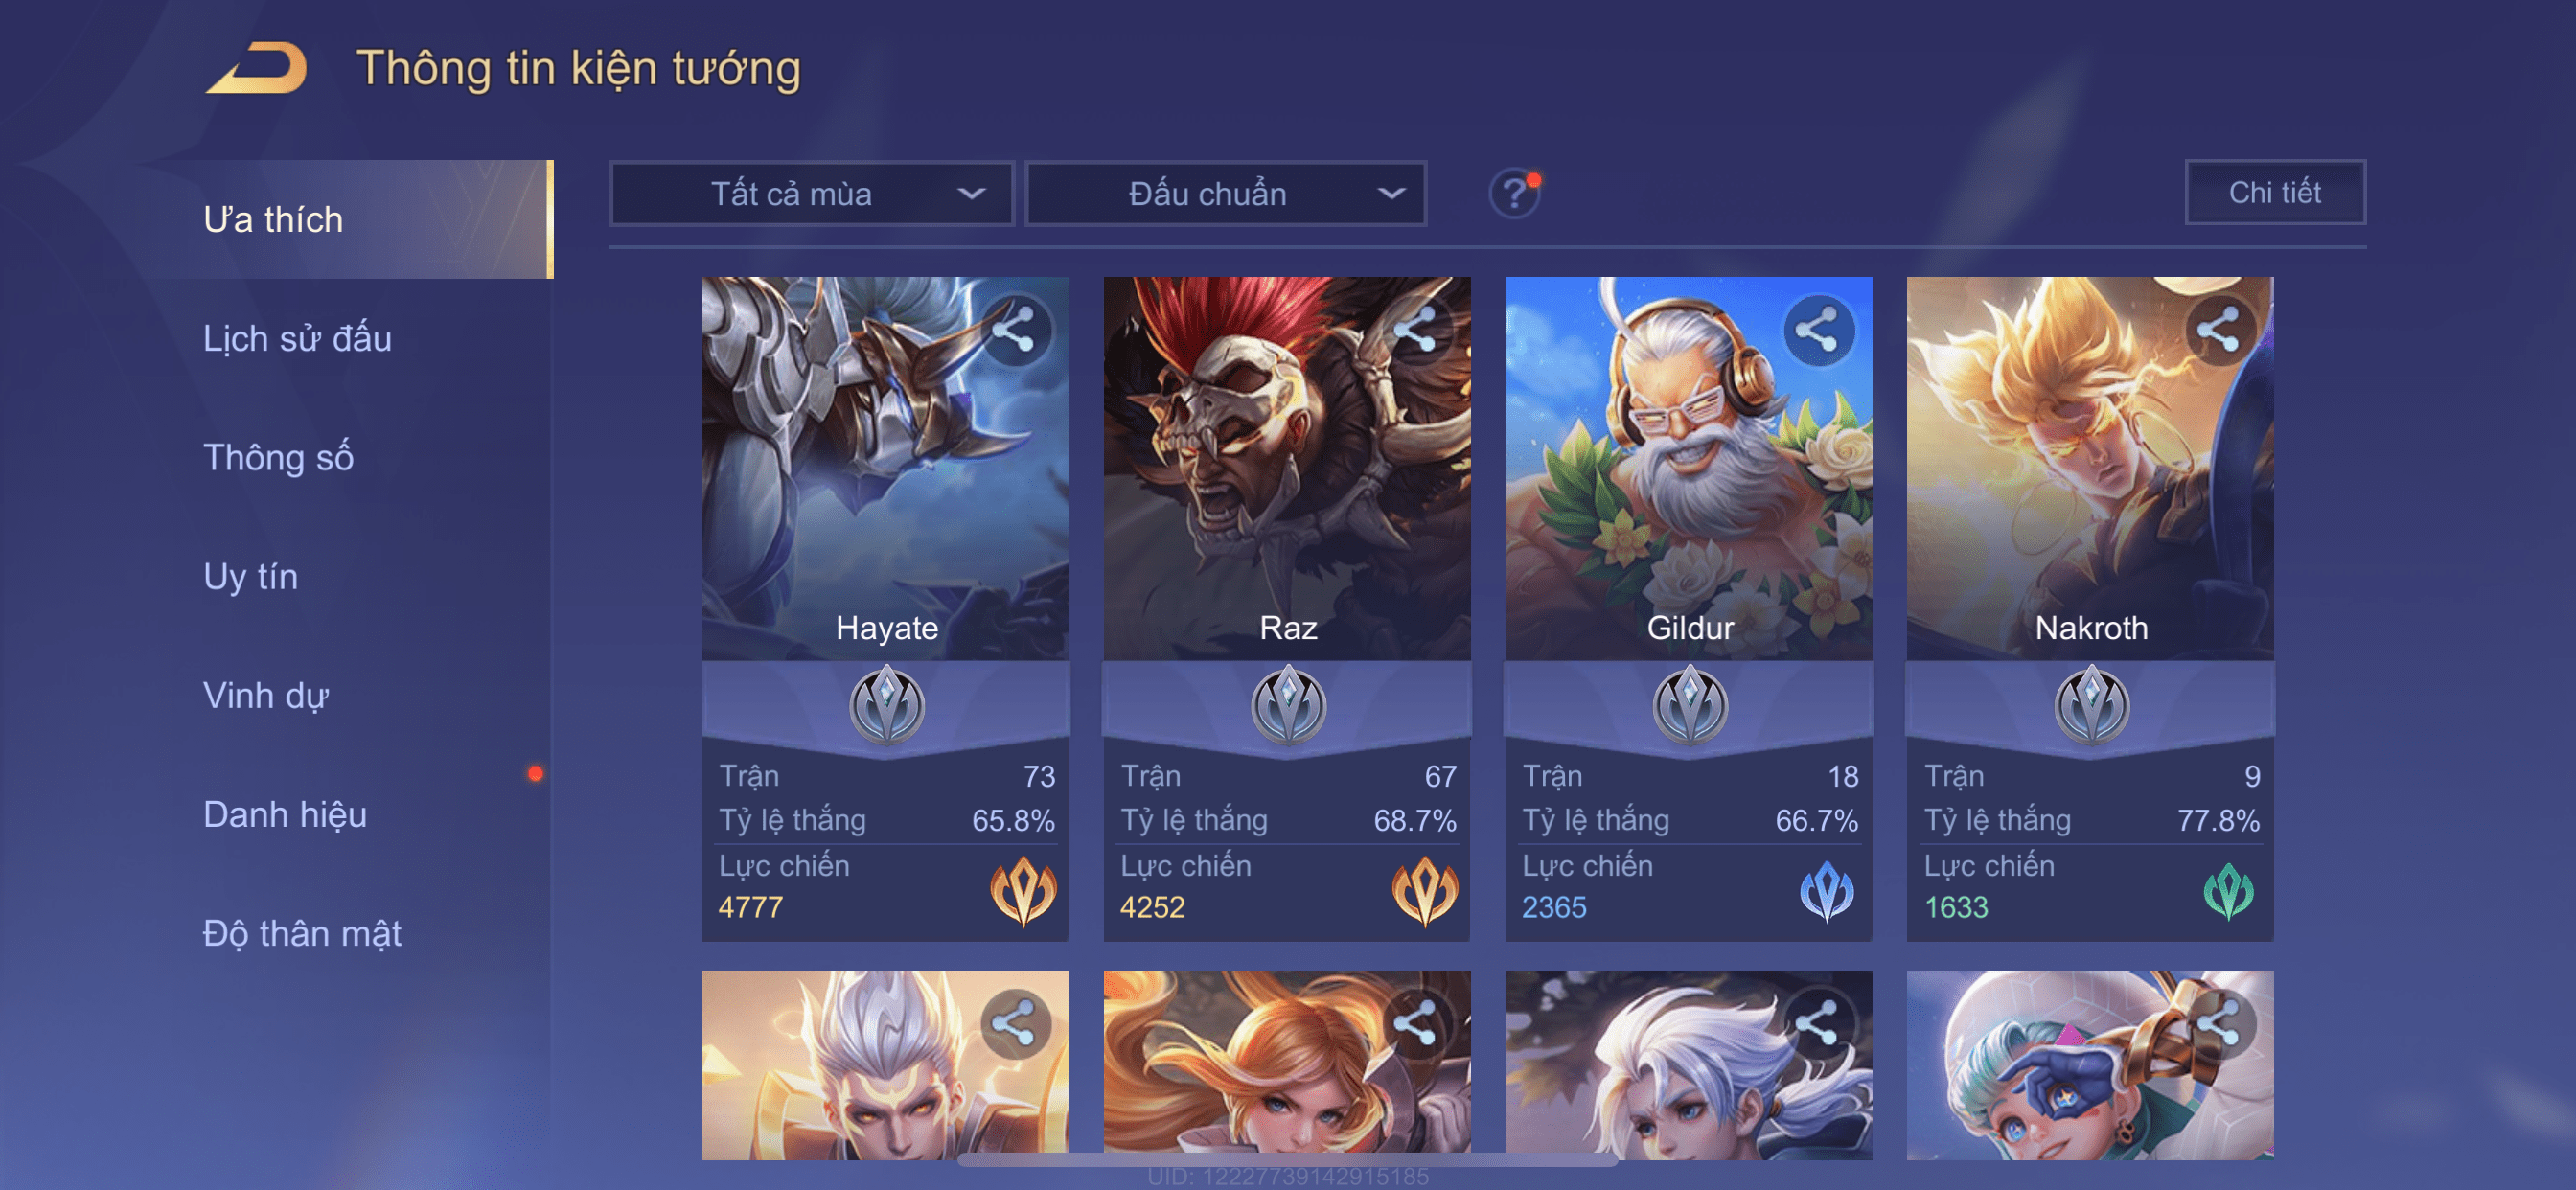
Task: Open the question mark help icon
Action: (1515, 192)
